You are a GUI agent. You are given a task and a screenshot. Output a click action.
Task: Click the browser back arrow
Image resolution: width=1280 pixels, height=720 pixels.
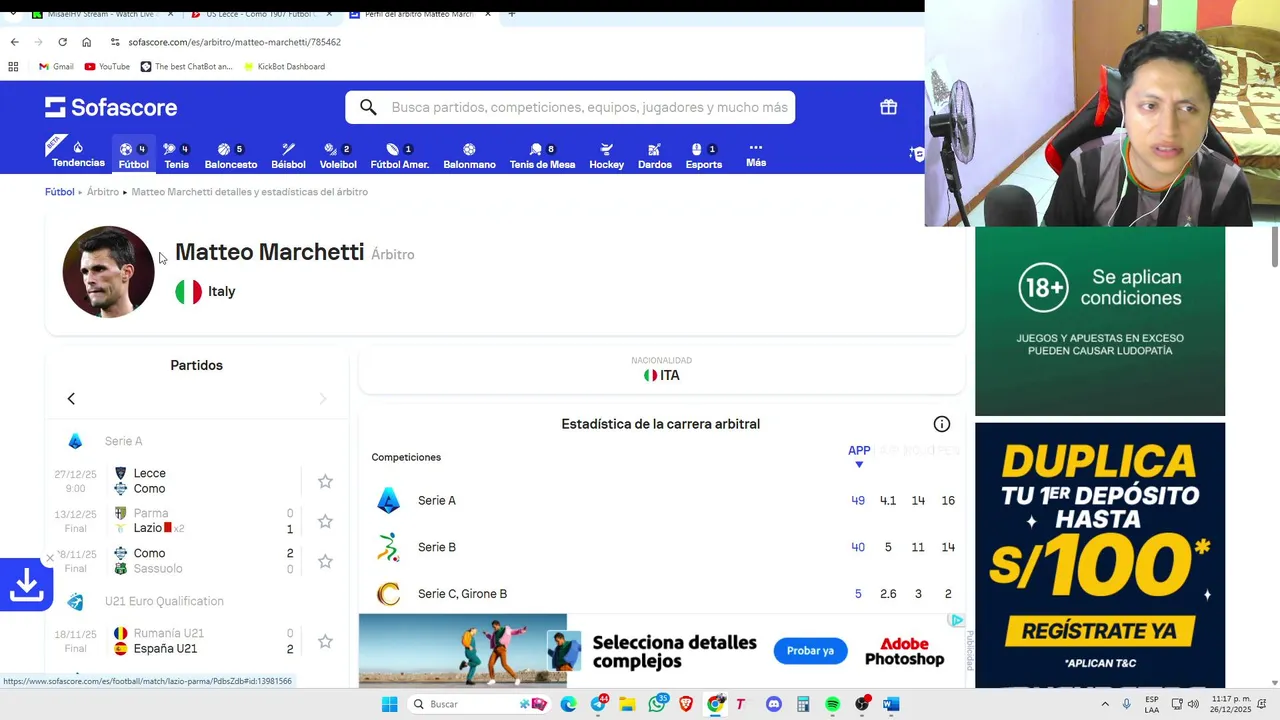[14, 42]
